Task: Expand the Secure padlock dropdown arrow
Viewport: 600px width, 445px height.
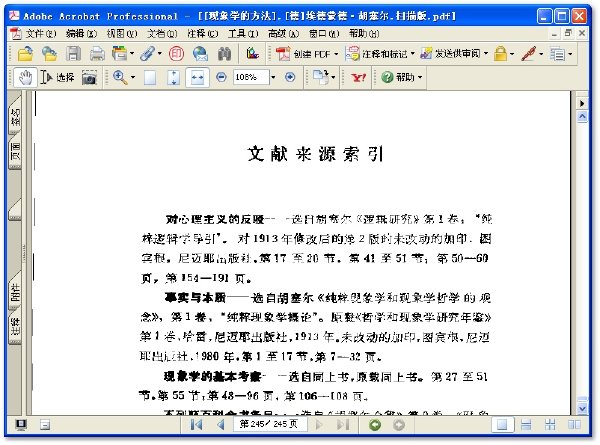Action: coord(512,54)
